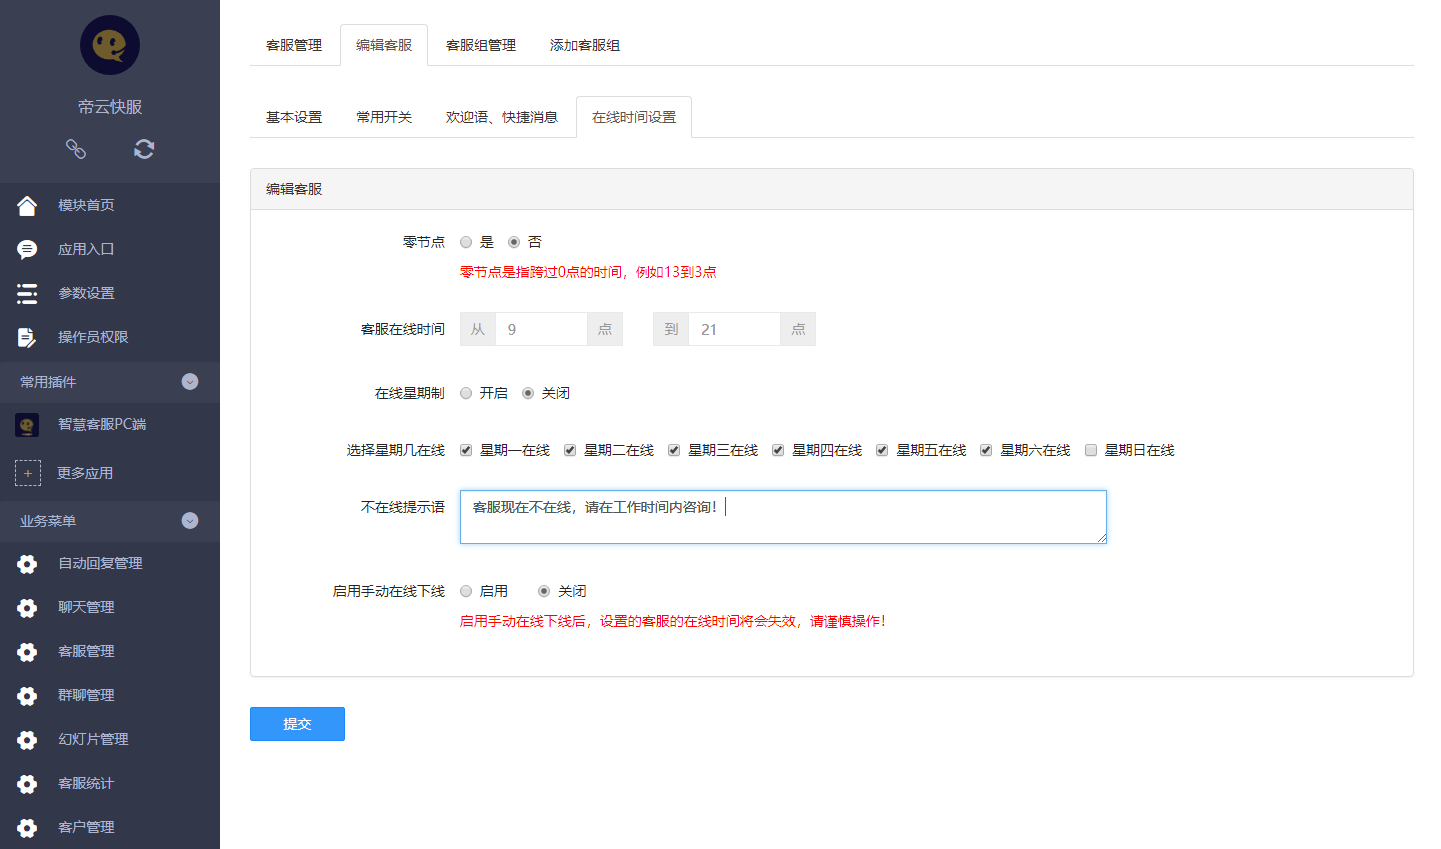Viewport: 1441px width, 849px height.
Task: Collapse the 业务菜单 section arrow
Action: click(x=190, y=521)
